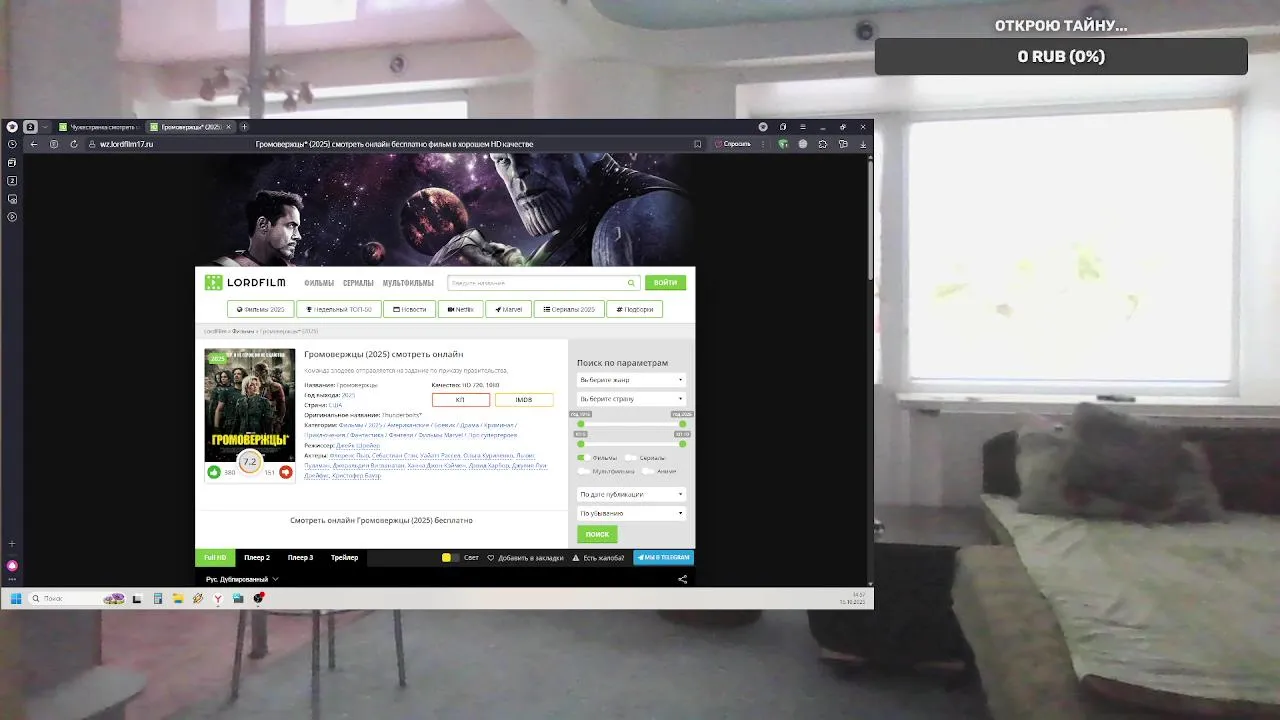Viewport: 1280px width, 720px height.
Task: Click the globe icon in browser toolbar
Action: click(802, 144)
